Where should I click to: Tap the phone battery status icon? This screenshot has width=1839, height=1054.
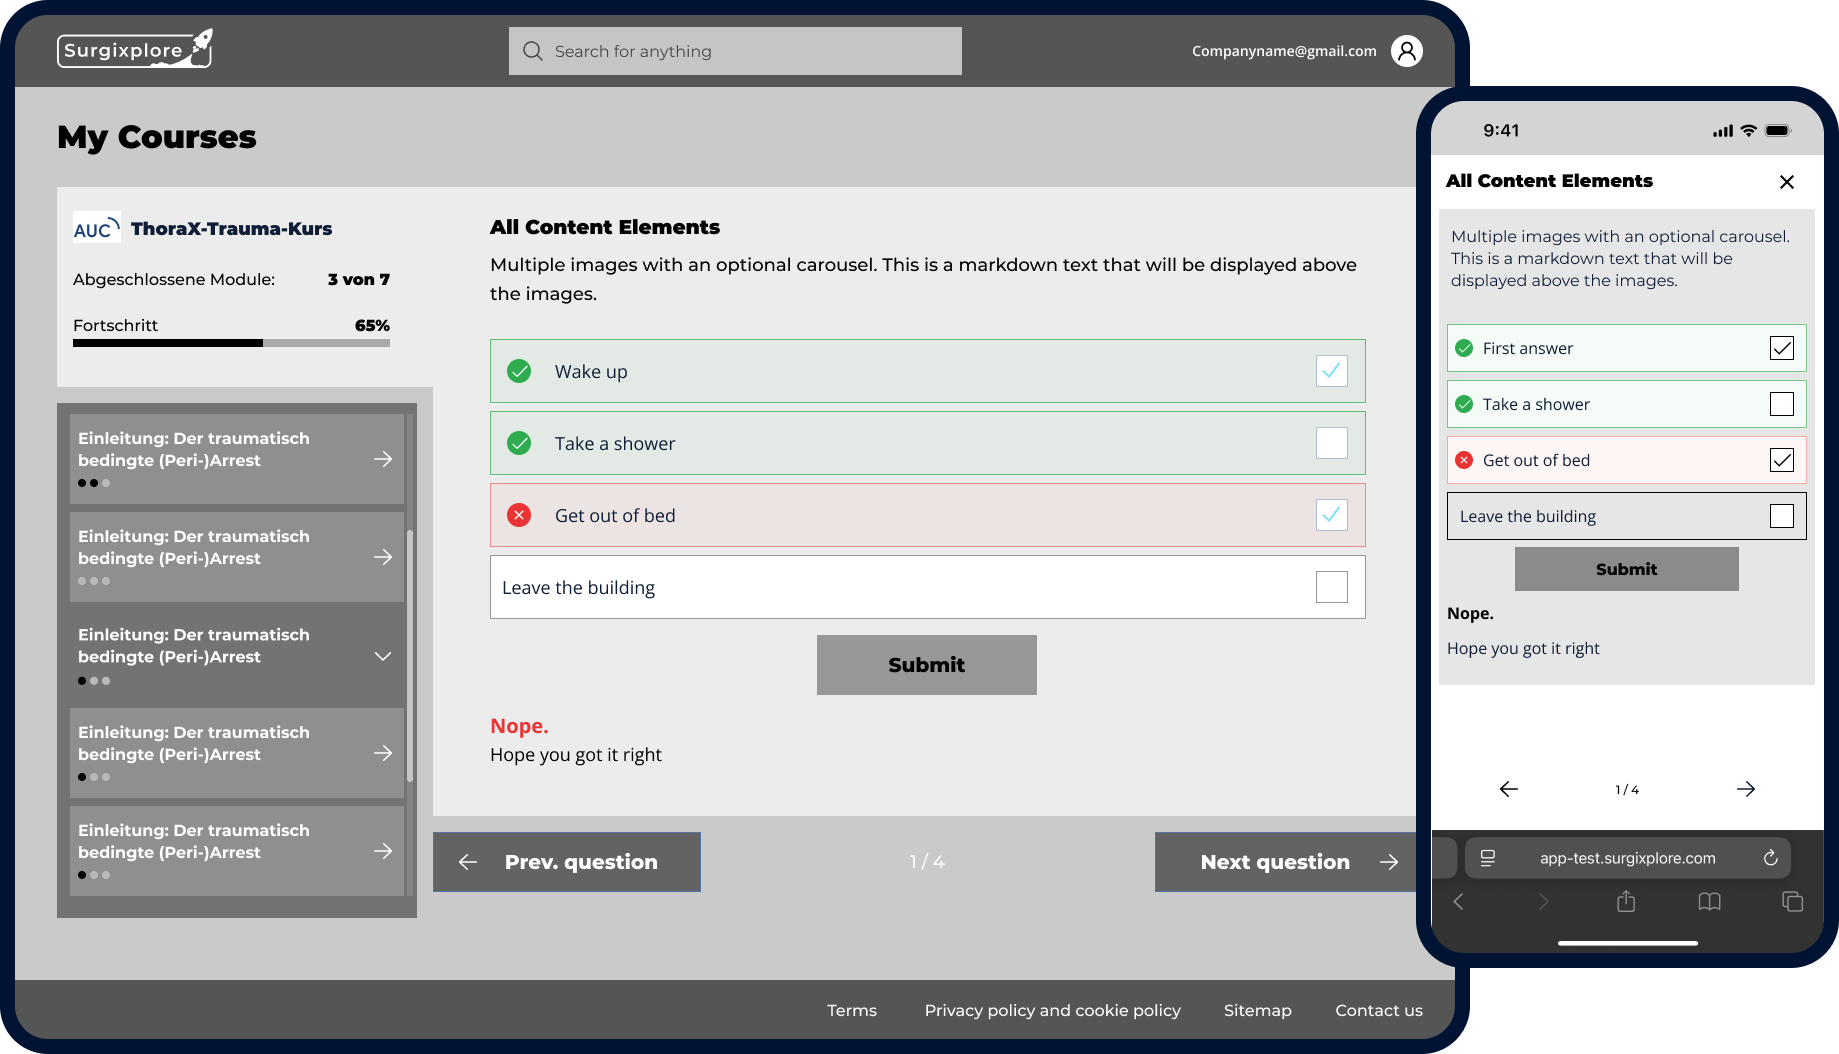[1778, 131]
